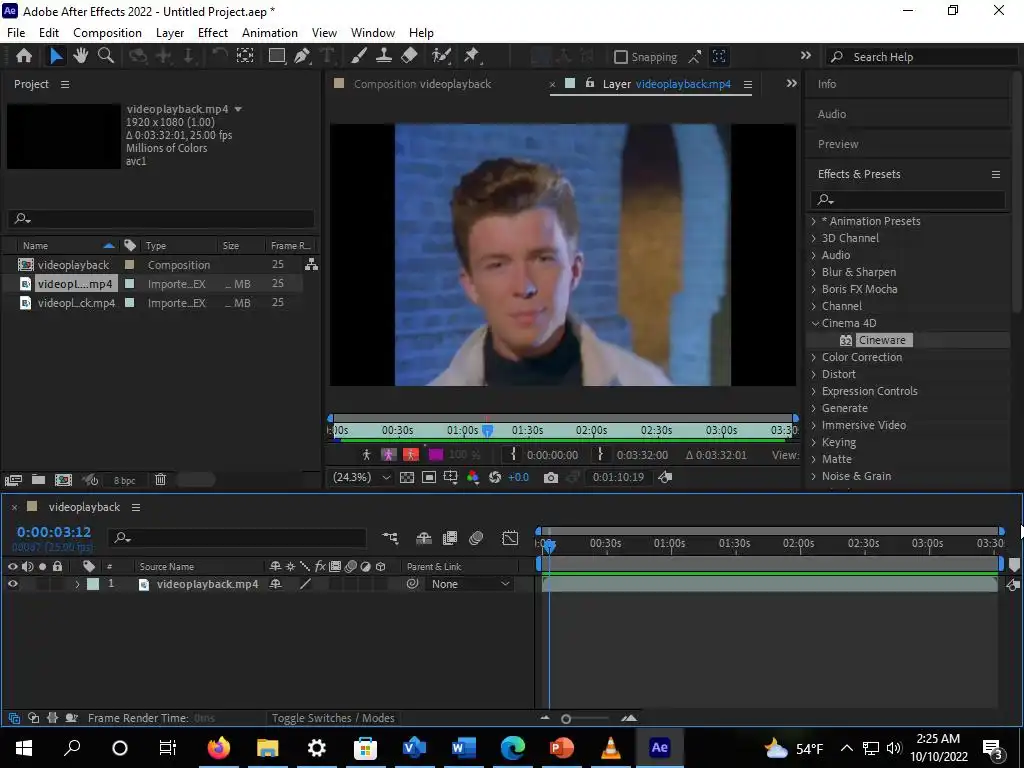1024x768 pixels.
Task: Expand the Keying effects category
Action: (x=814, y=441)
